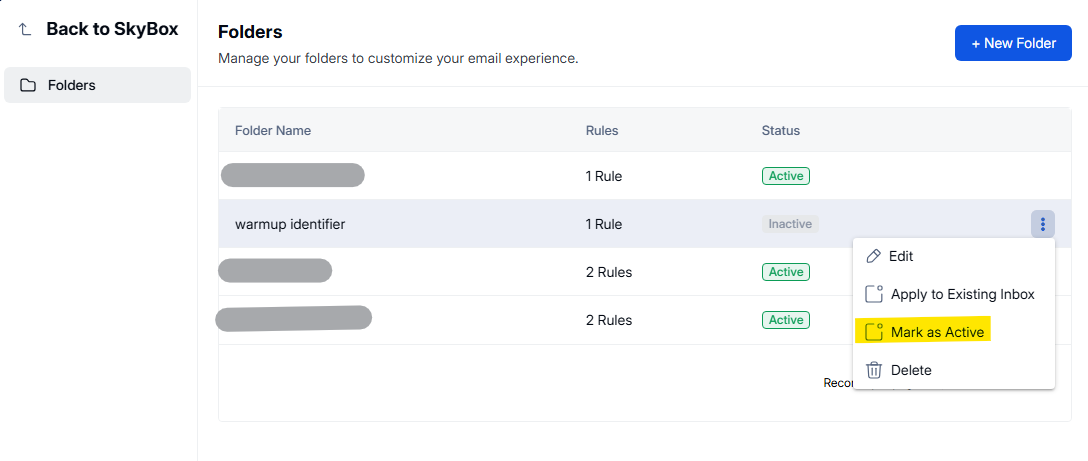Click the Status column header

[x=780, y=130]
